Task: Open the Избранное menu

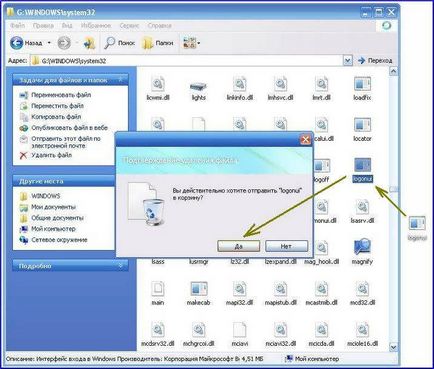Action: [x=96, y=25]
